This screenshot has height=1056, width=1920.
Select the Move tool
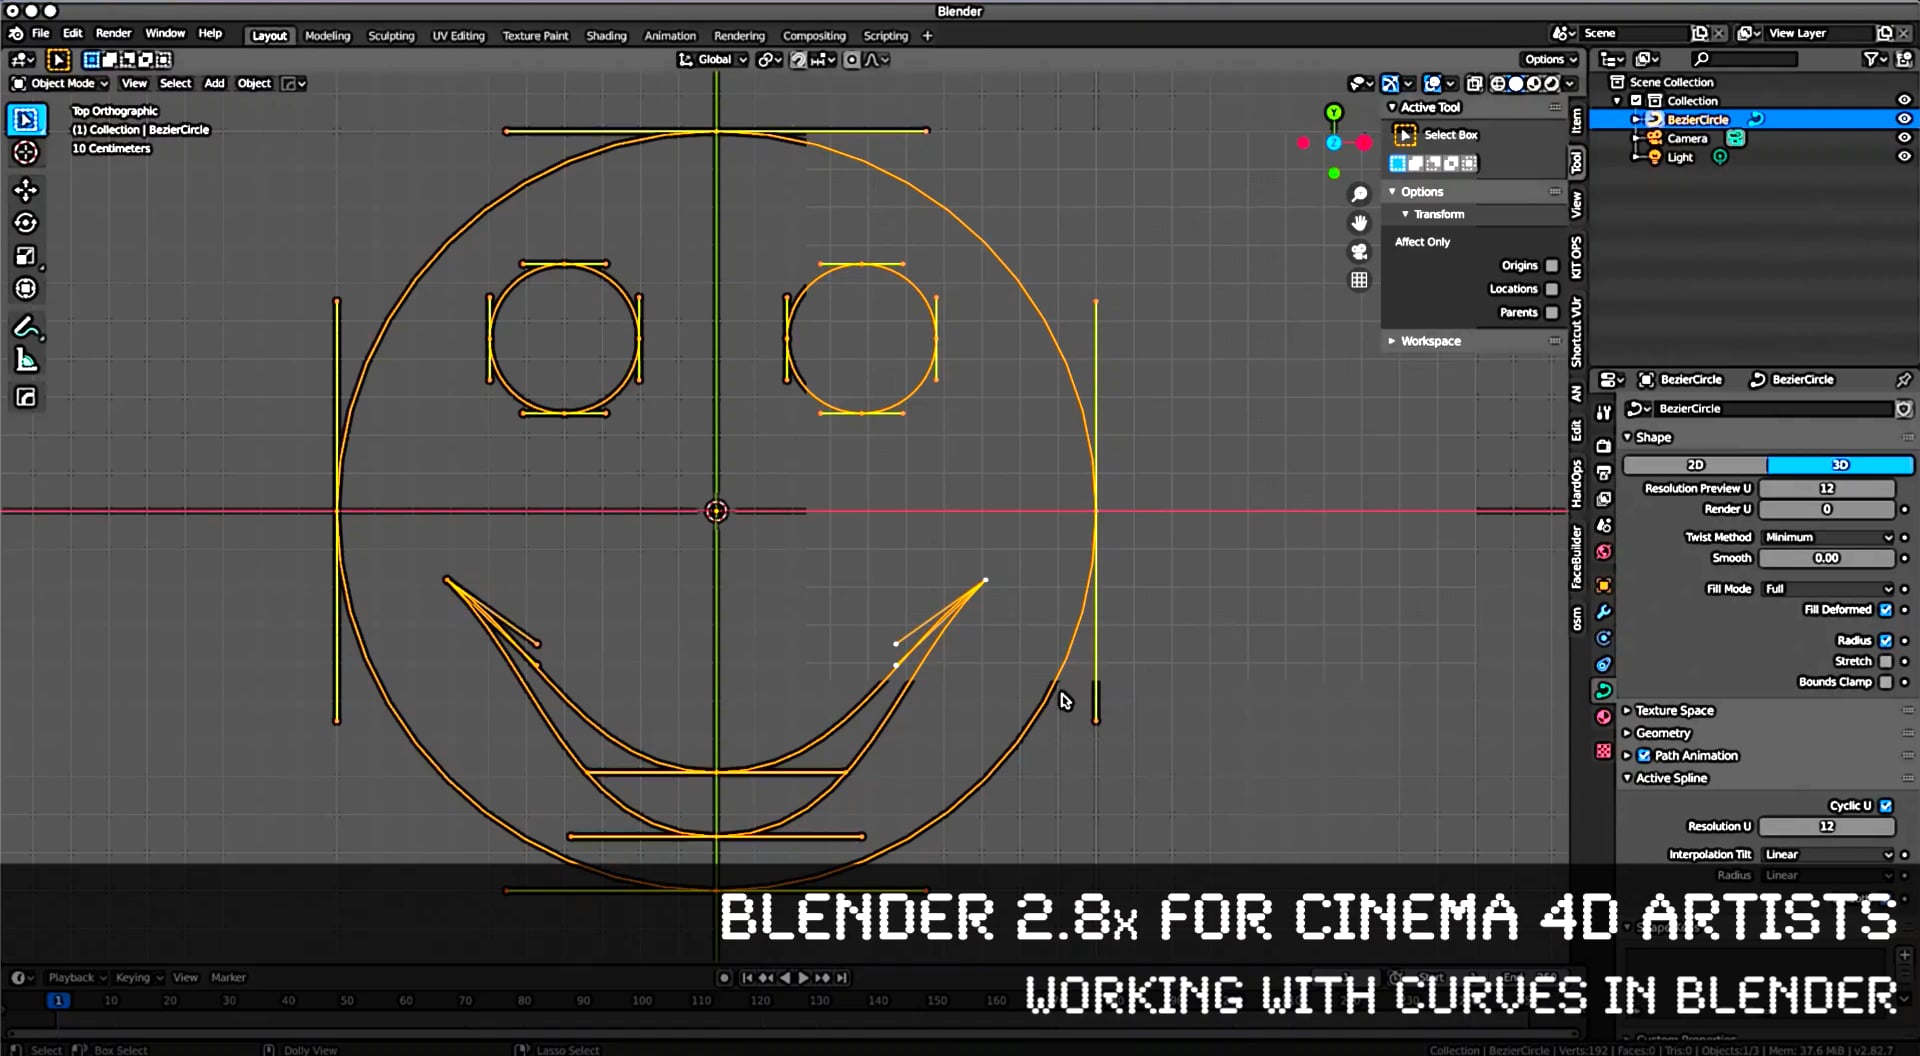pos(27,190)
